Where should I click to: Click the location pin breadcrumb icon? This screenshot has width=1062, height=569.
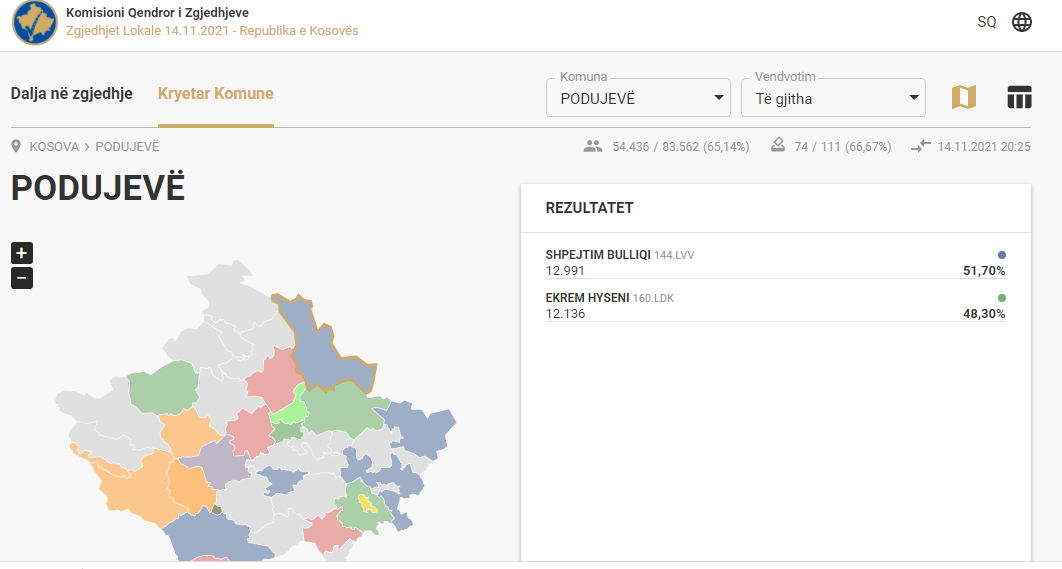click(x=16, y=146)
